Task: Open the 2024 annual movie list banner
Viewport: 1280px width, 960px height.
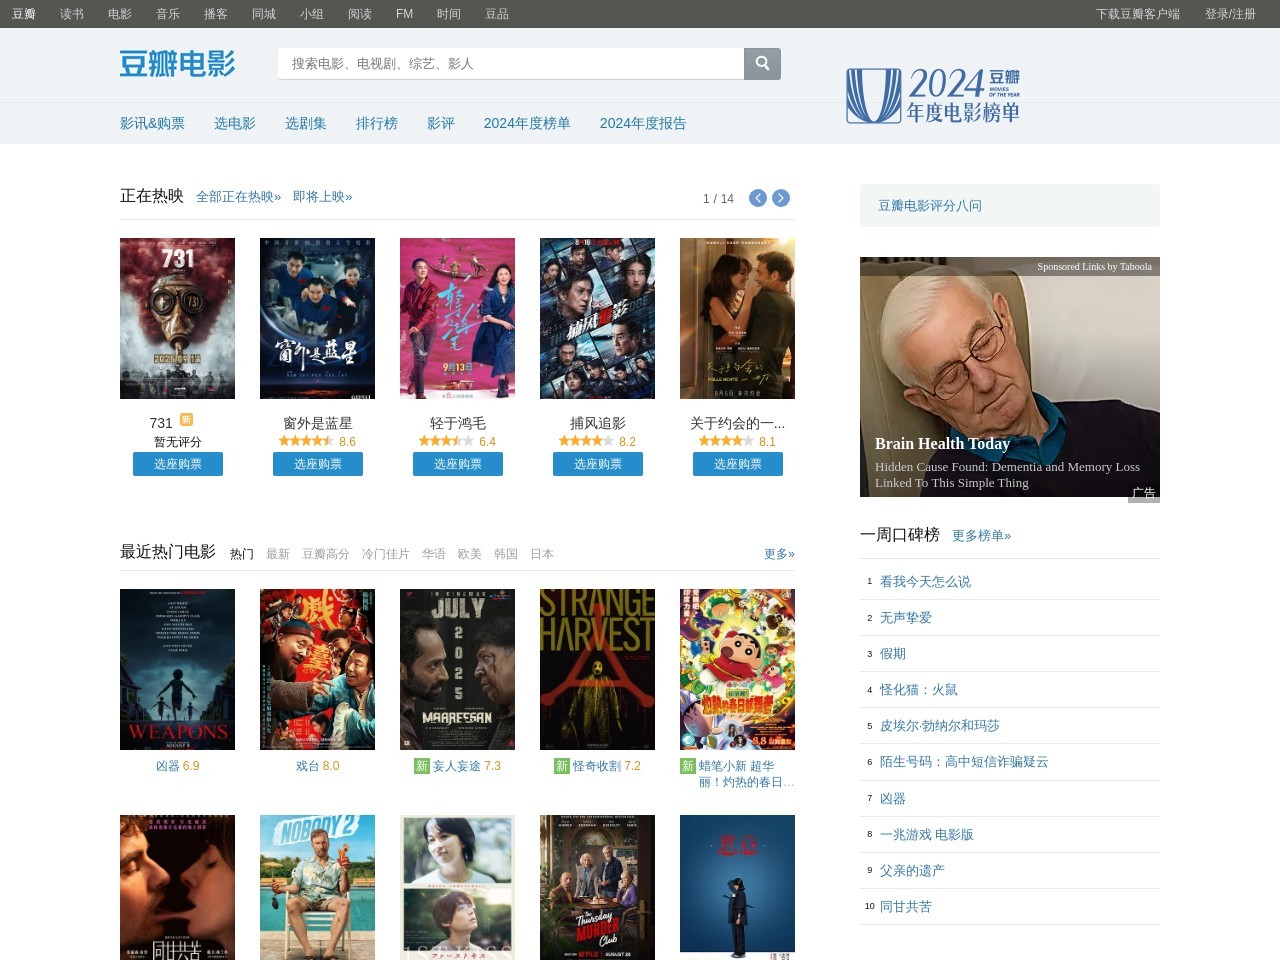Action: [932, 96]
